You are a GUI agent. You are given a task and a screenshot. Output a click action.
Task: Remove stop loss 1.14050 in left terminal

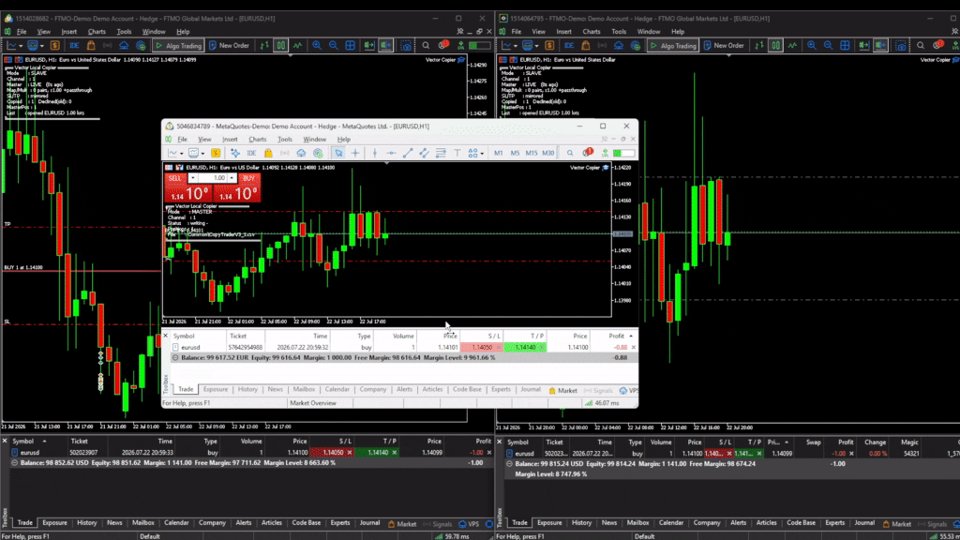click(x=350, y=452)
